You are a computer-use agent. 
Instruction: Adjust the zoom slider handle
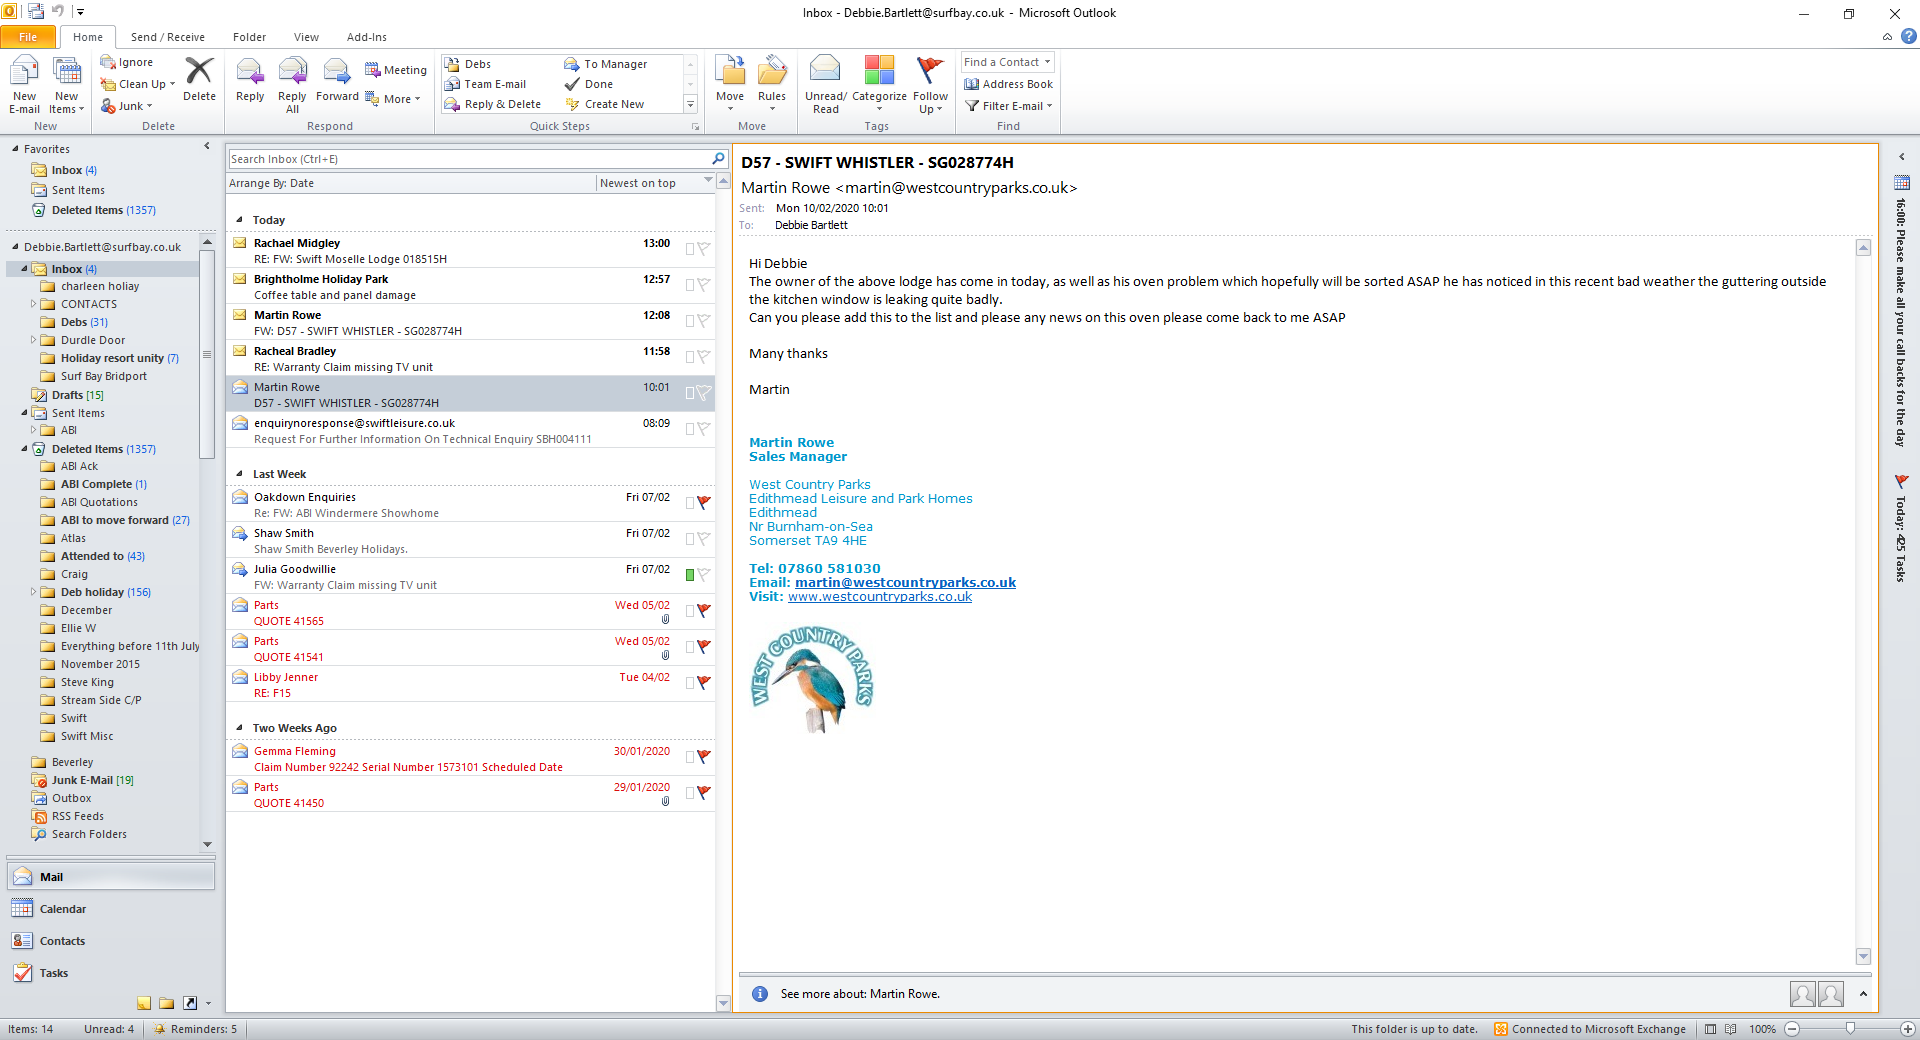click(1850, 1029)
